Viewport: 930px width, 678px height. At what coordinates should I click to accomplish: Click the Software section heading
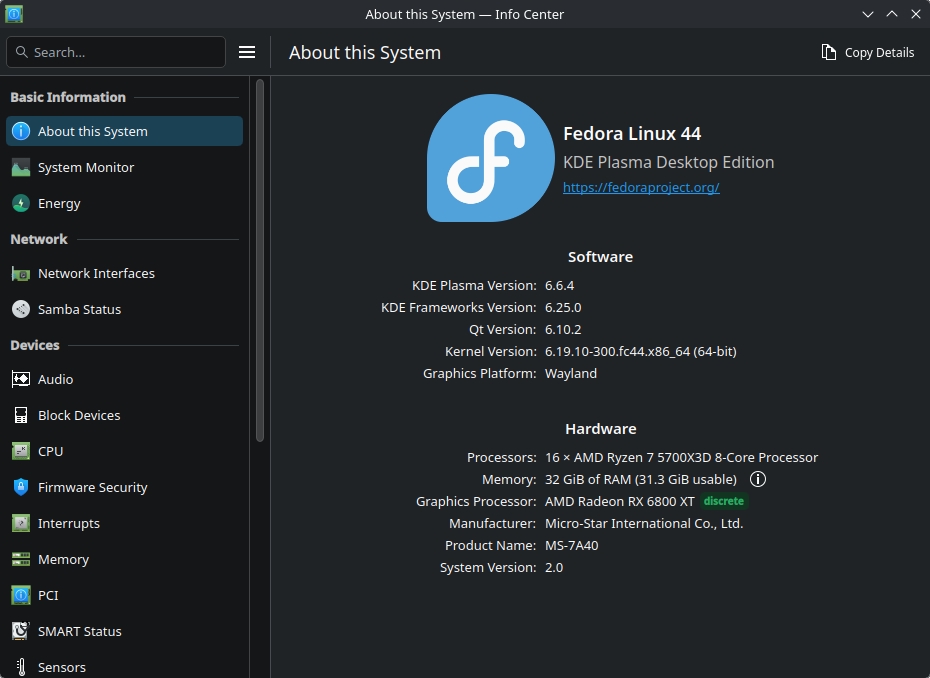click(600, 257)
